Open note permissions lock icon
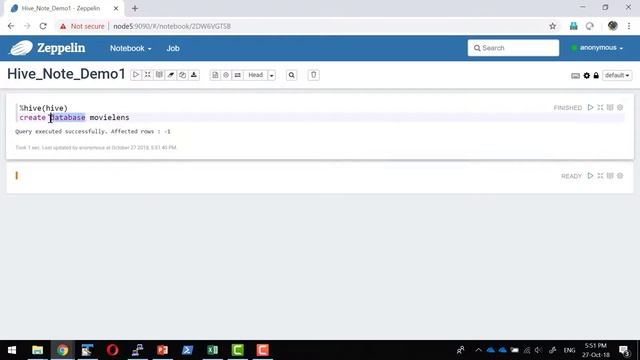The width and height of the screenshot is (640, 360). [596, 76]
